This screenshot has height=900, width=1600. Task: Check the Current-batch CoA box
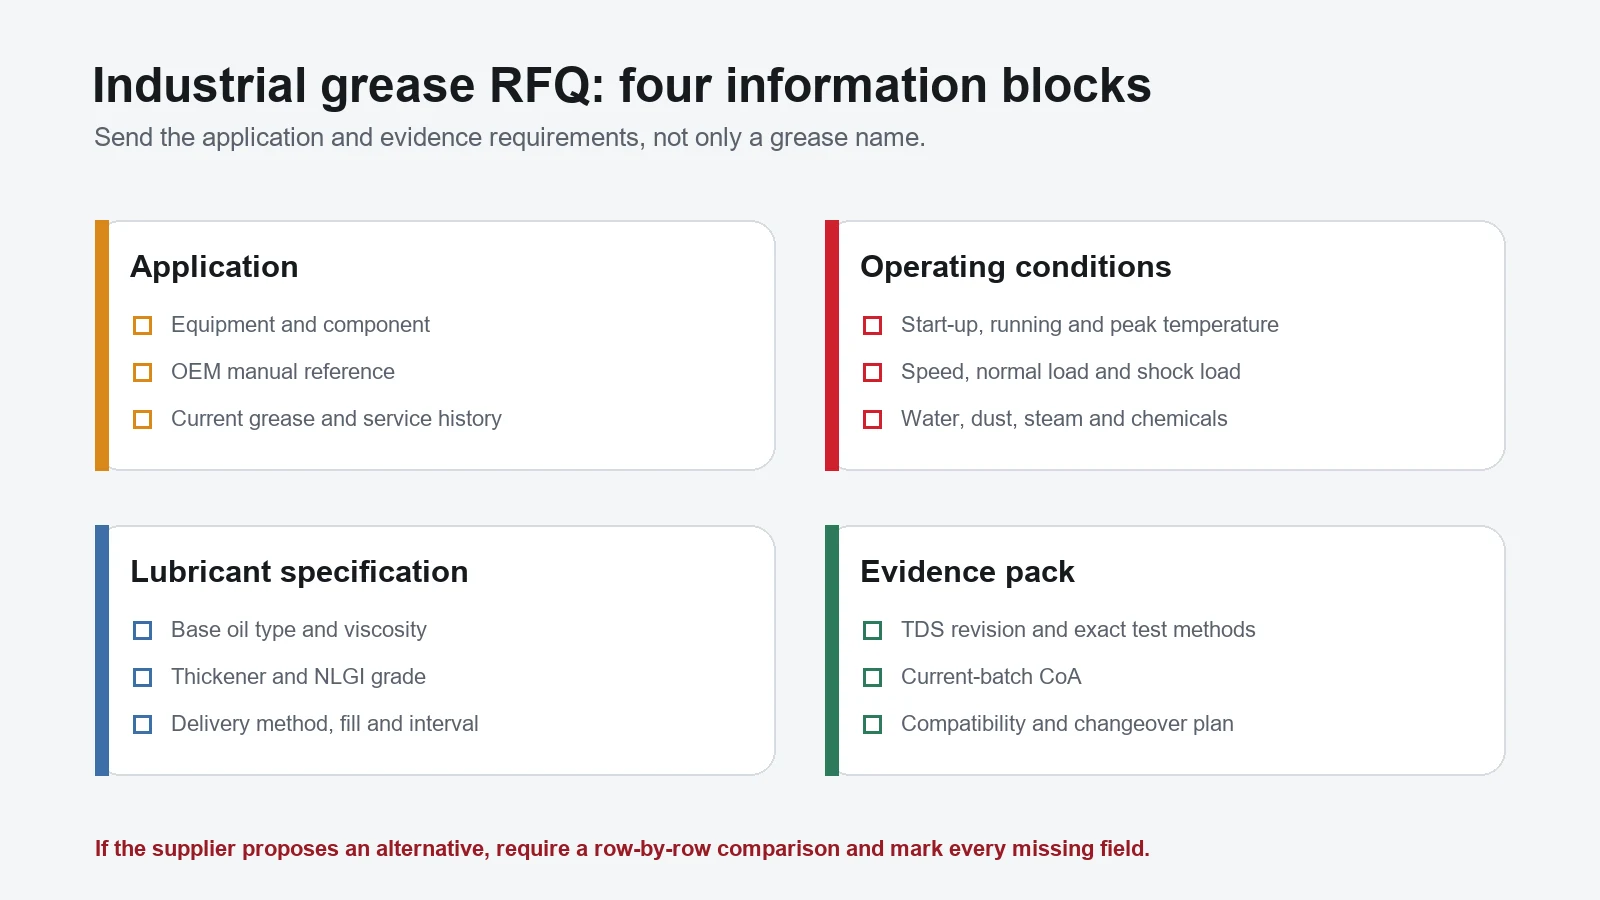coord(873,678)
